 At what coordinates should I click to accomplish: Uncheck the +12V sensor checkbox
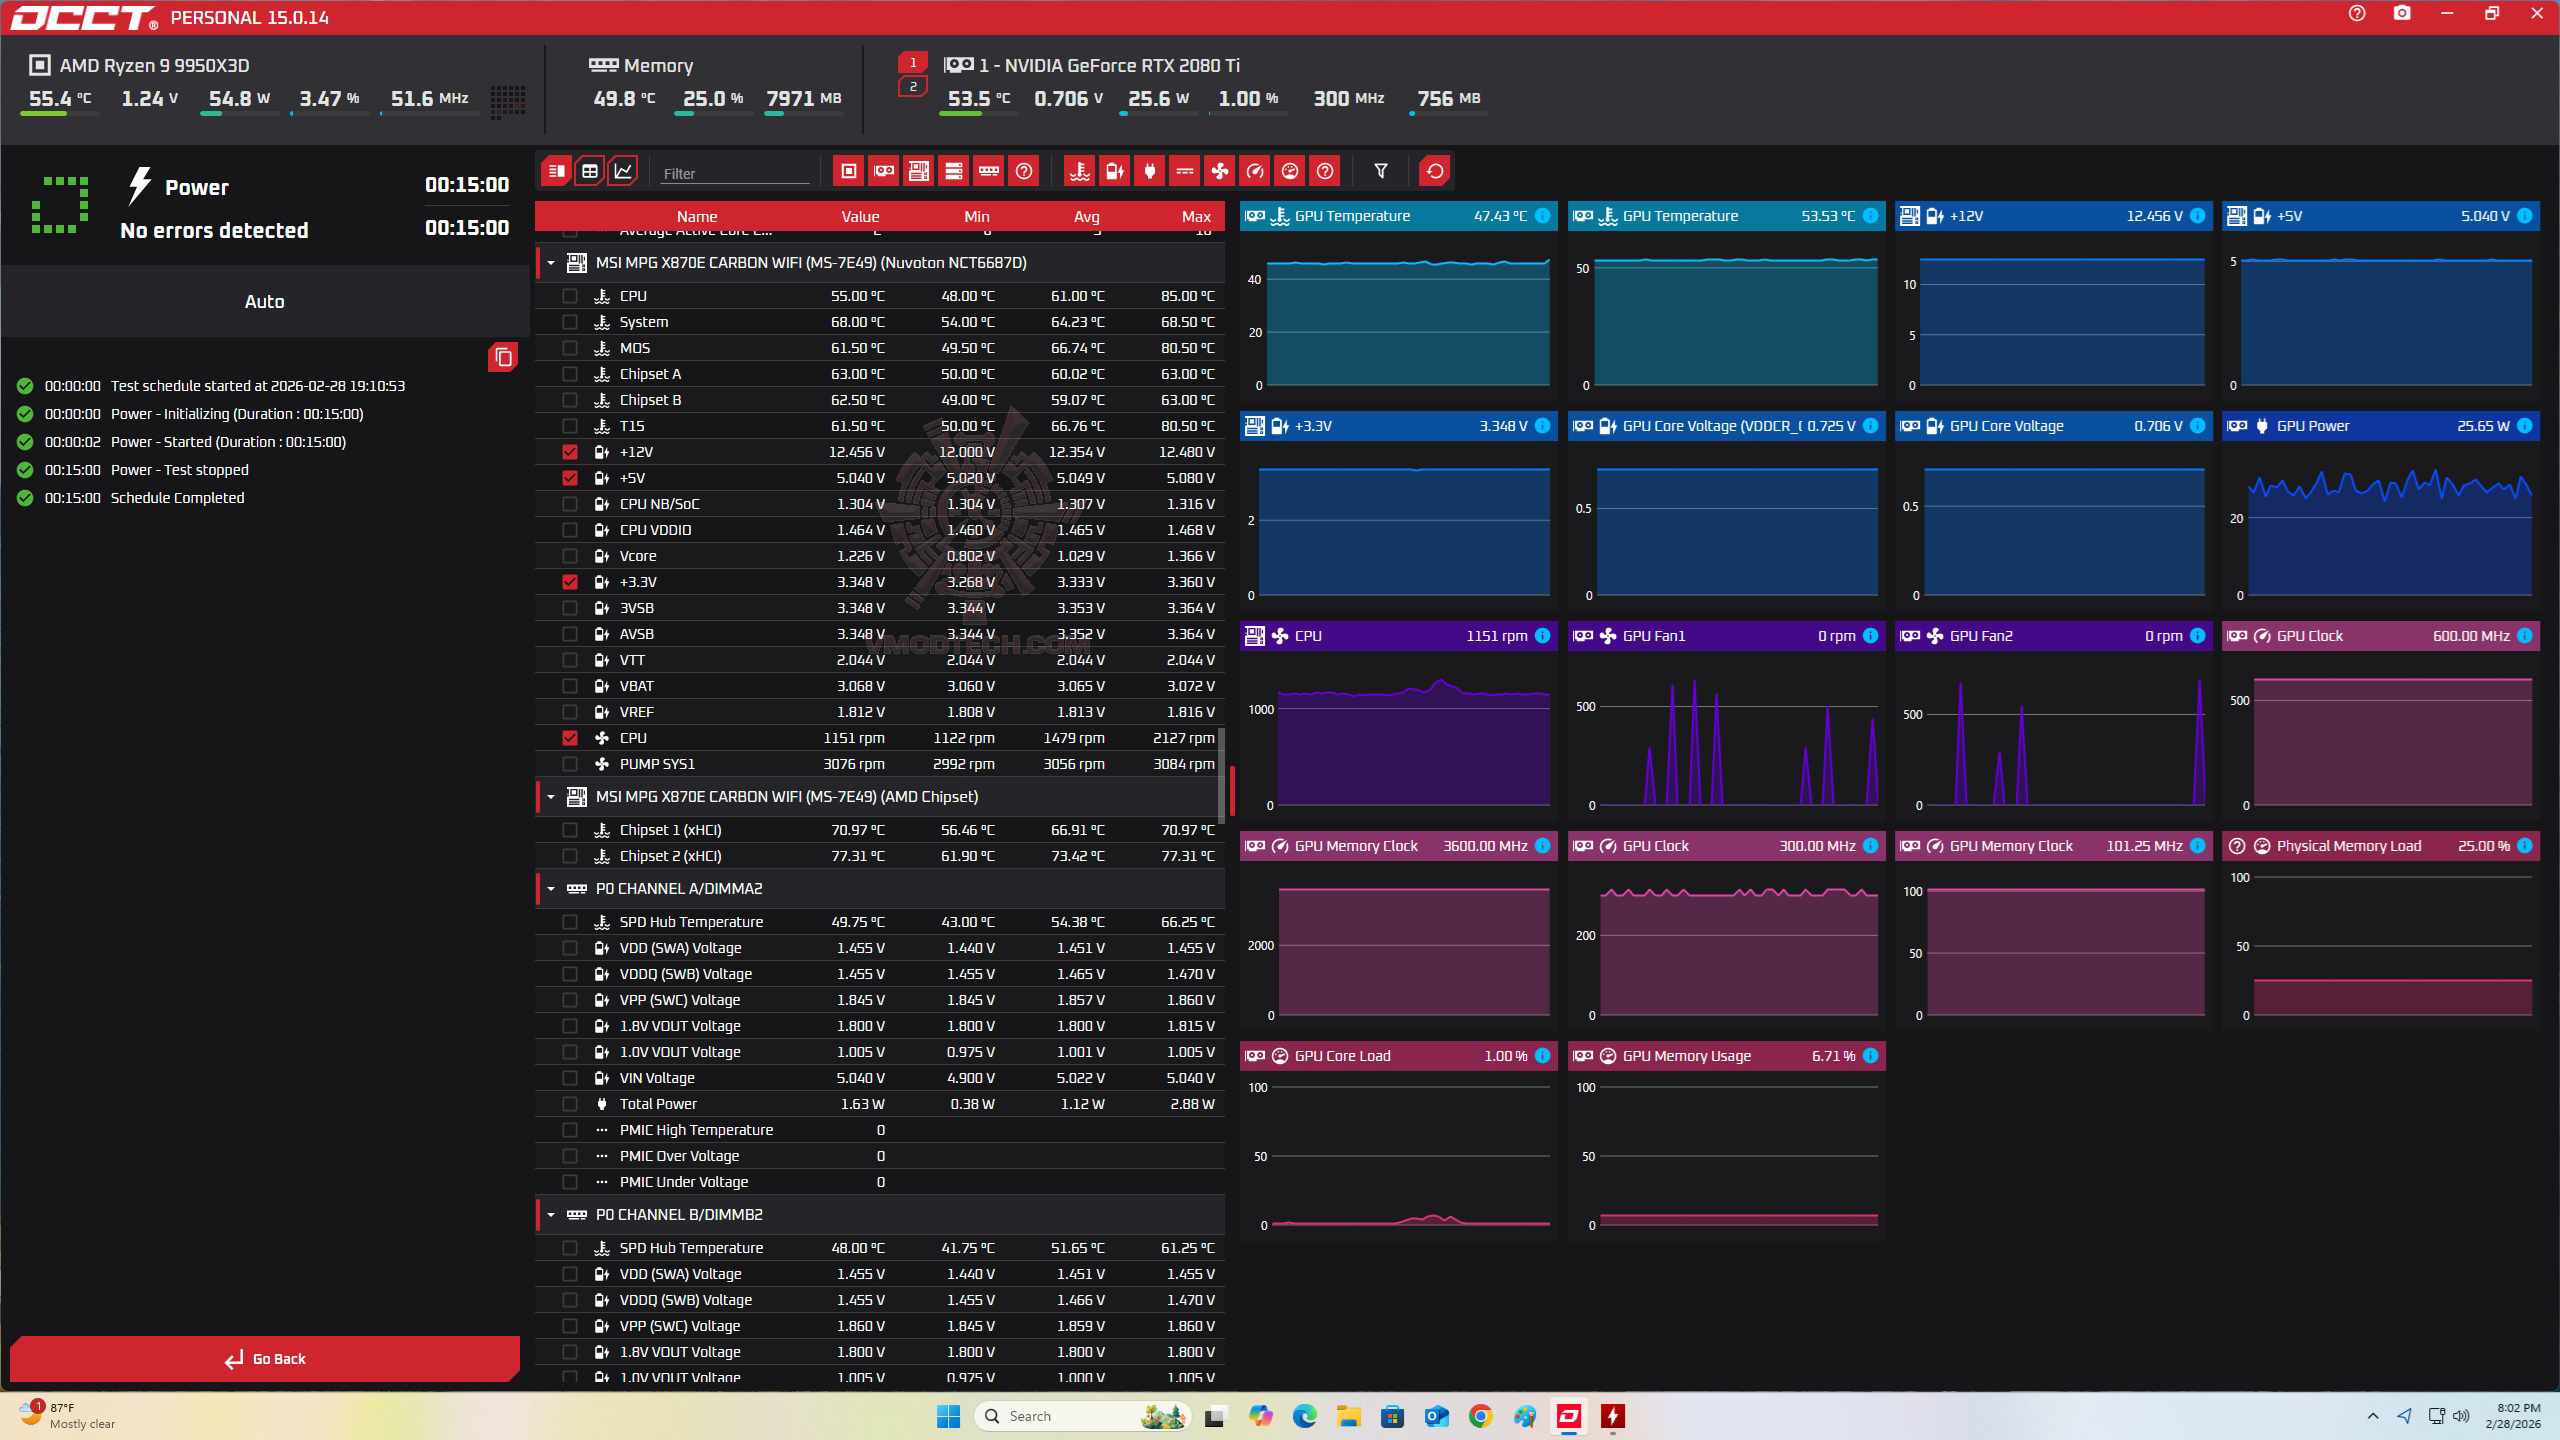(570, 452)
